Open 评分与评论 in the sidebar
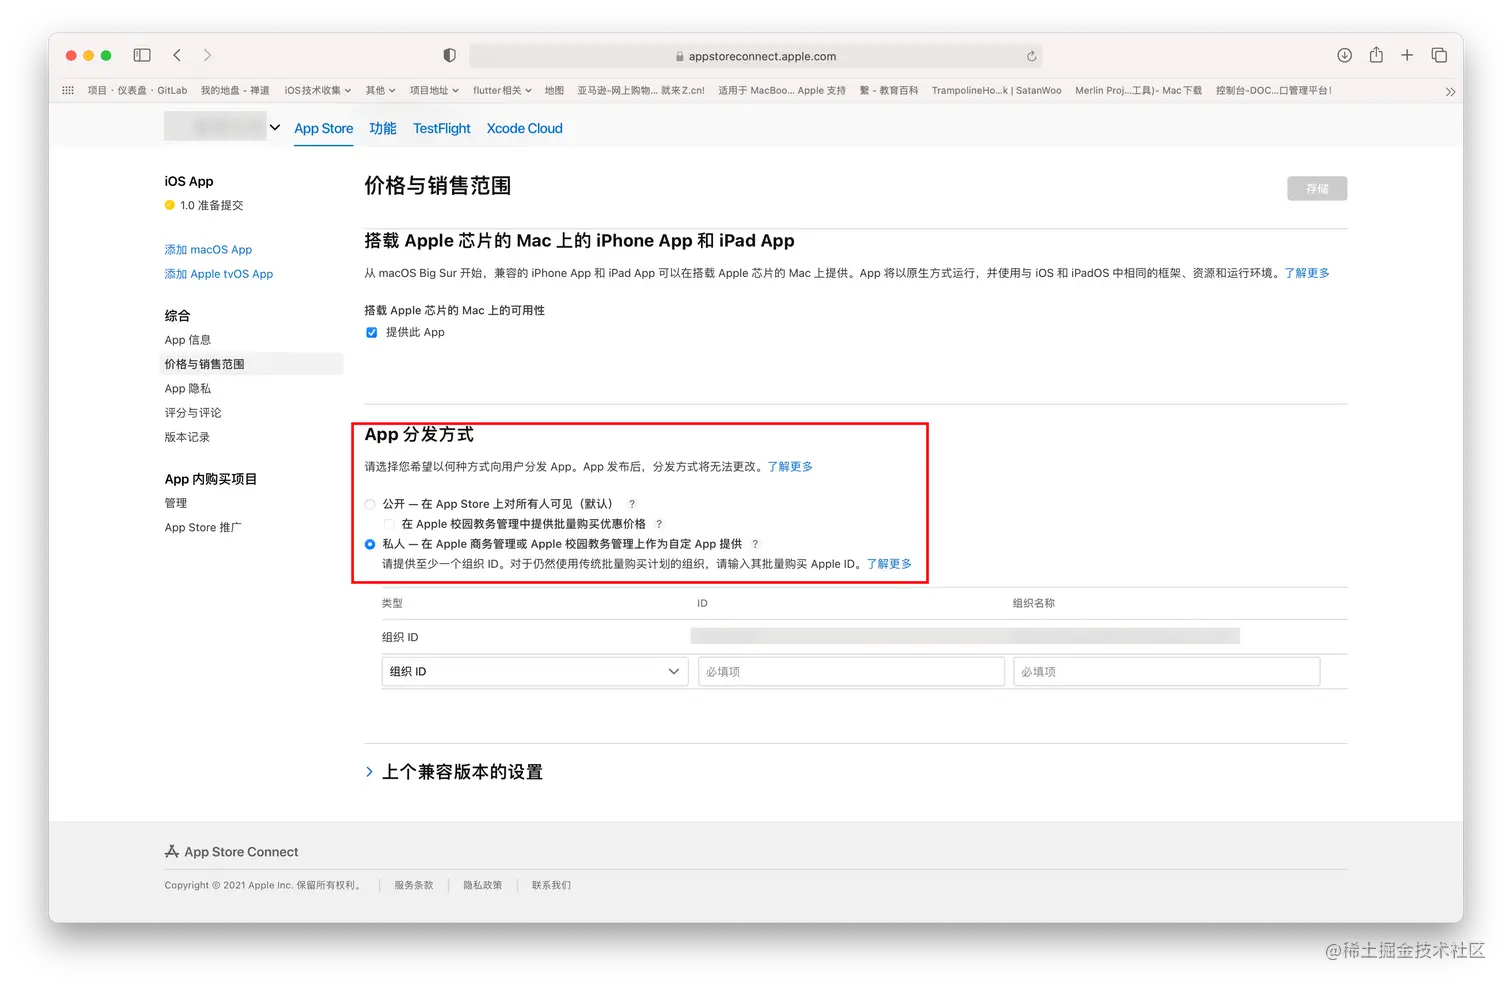This screenshot has height=987, width=1512. pos(193,413)
